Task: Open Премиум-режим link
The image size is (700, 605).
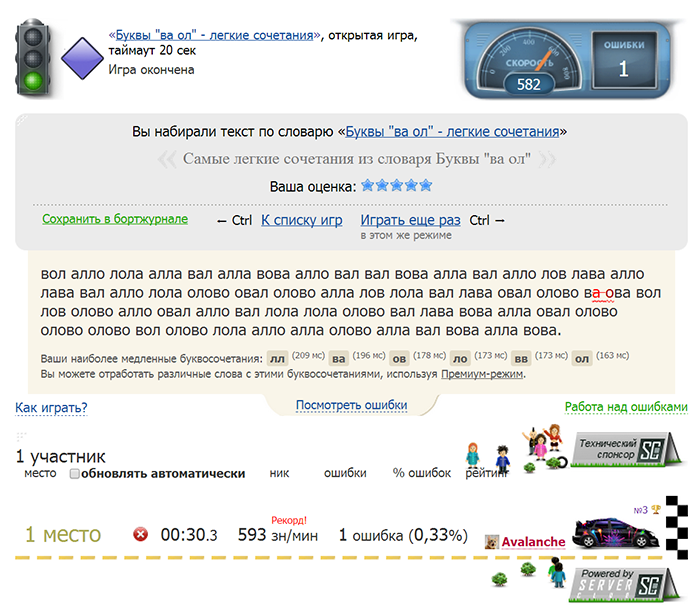Action: coord(482,374)
